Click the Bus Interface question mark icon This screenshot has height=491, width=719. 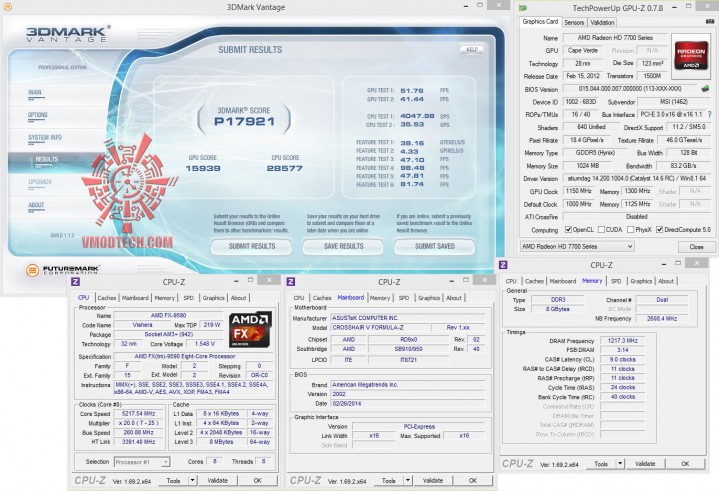710,114
